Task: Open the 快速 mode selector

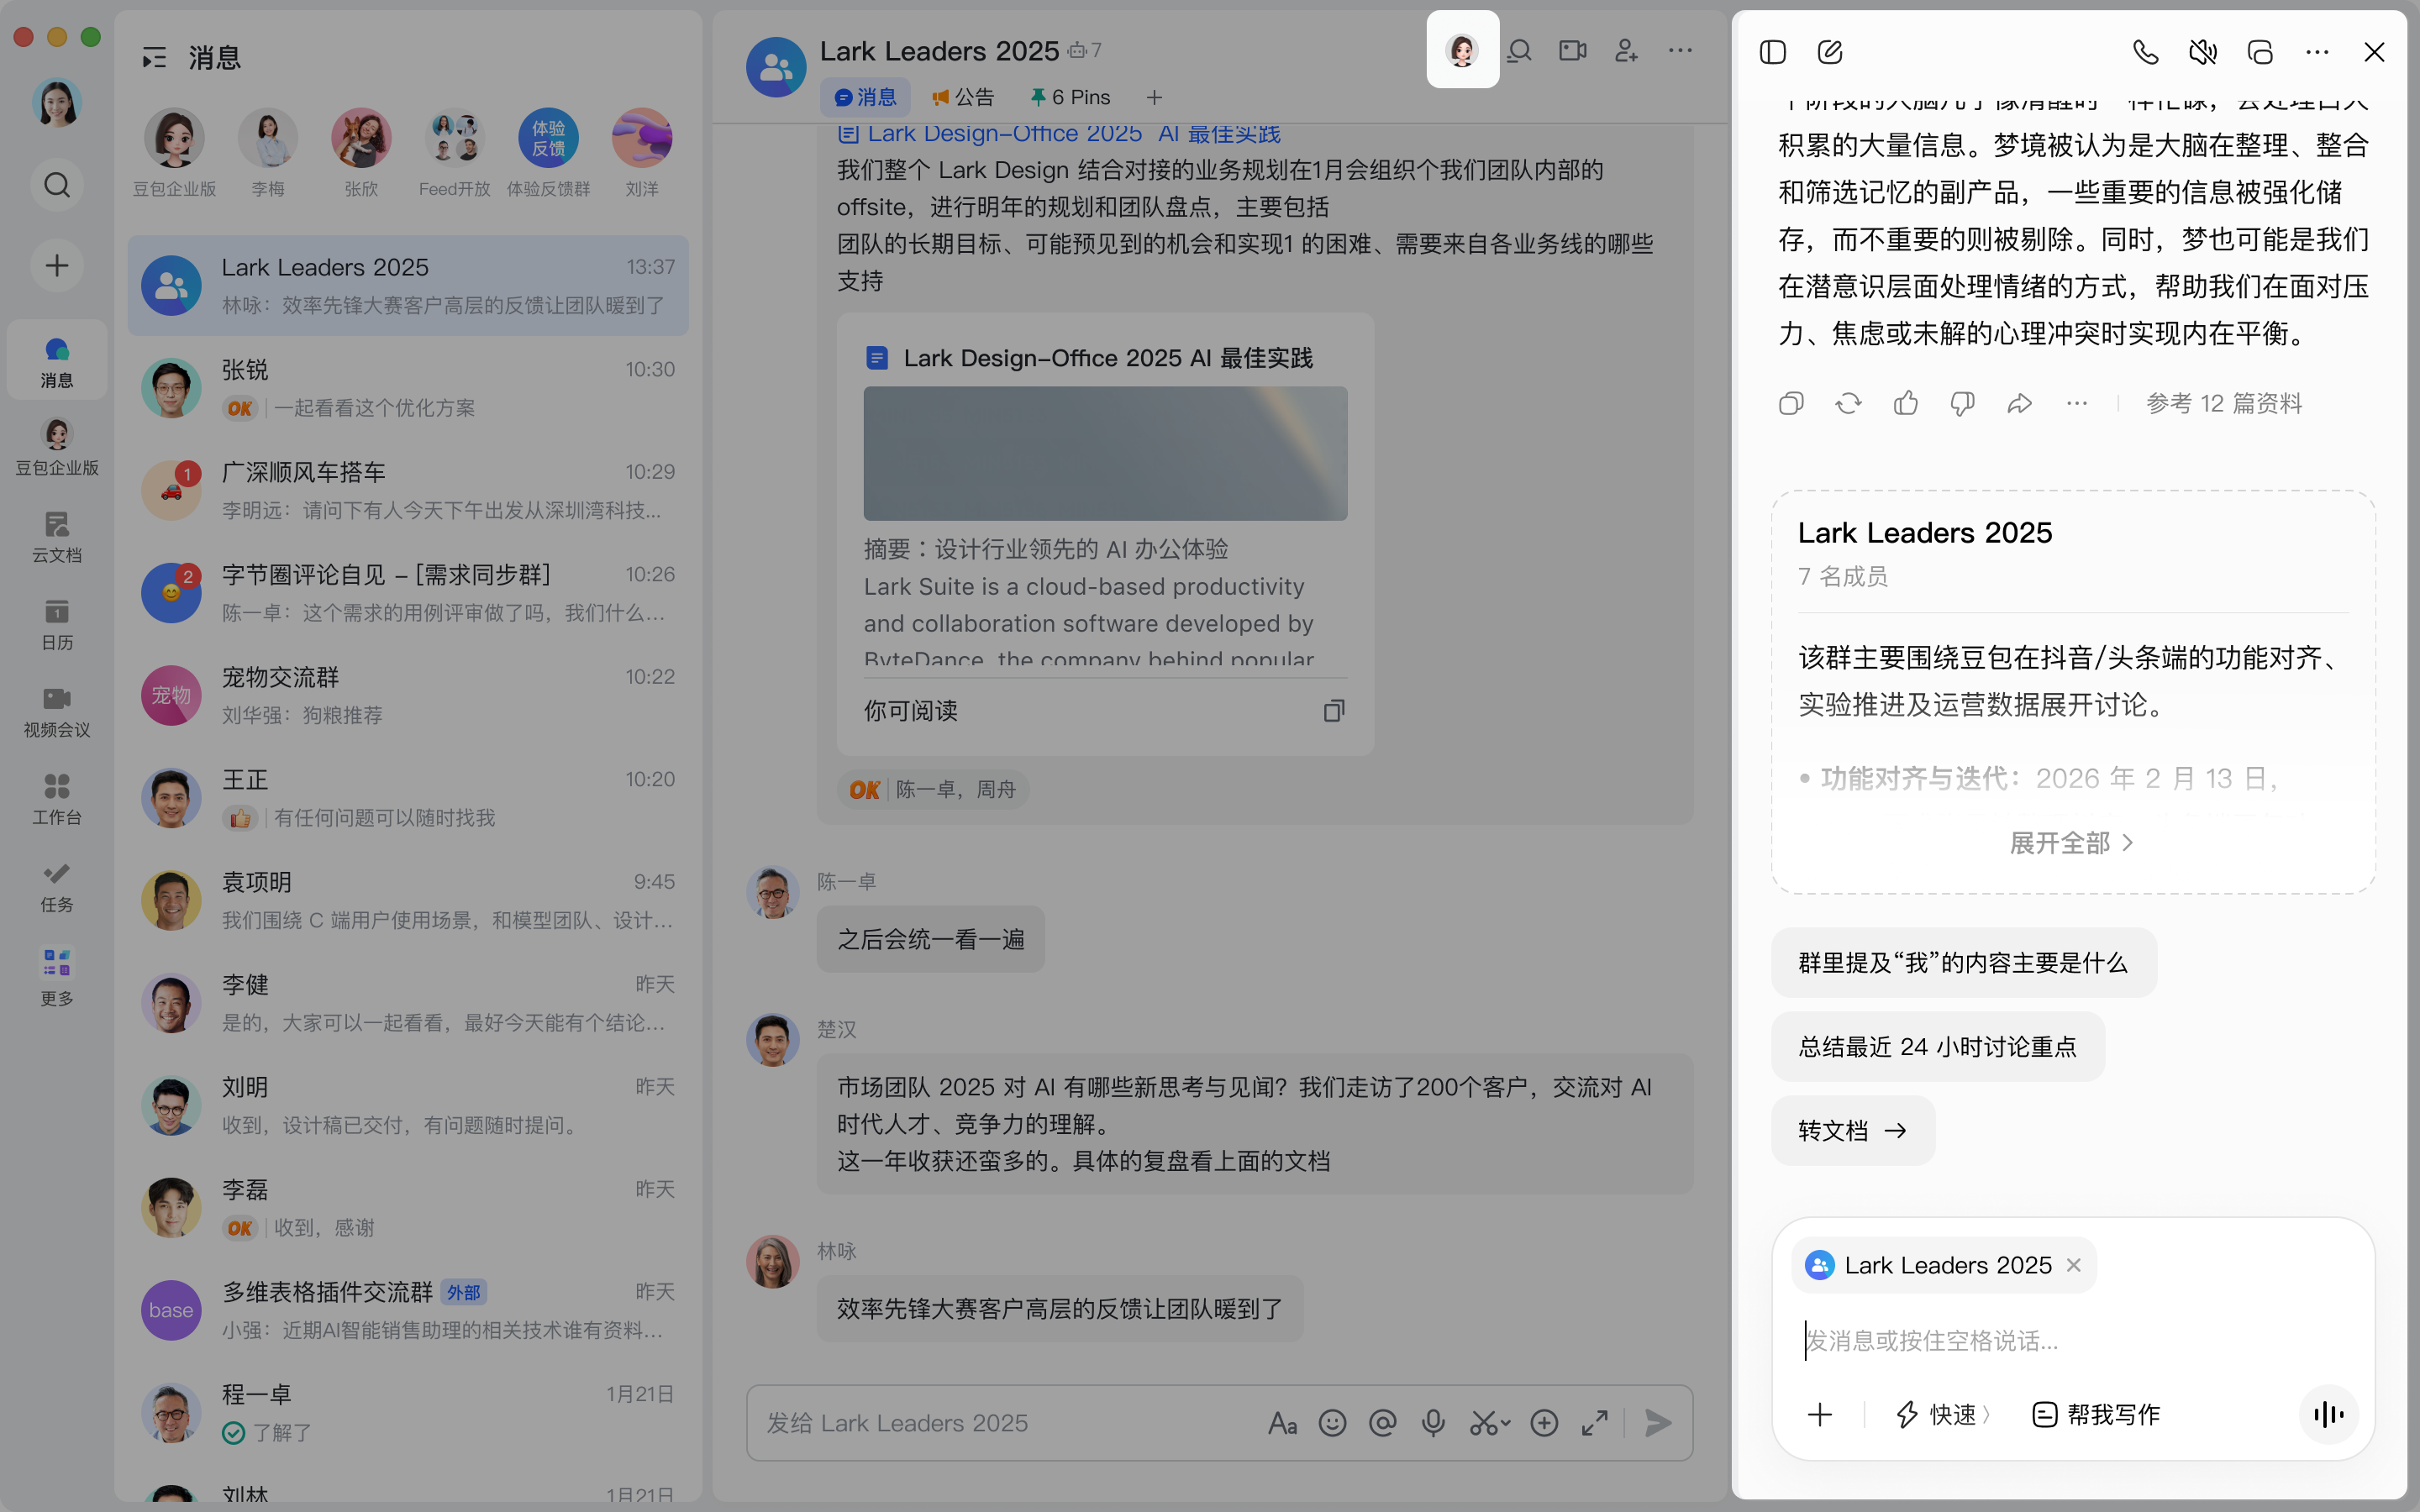Action: click(x=1943, y=1414)
